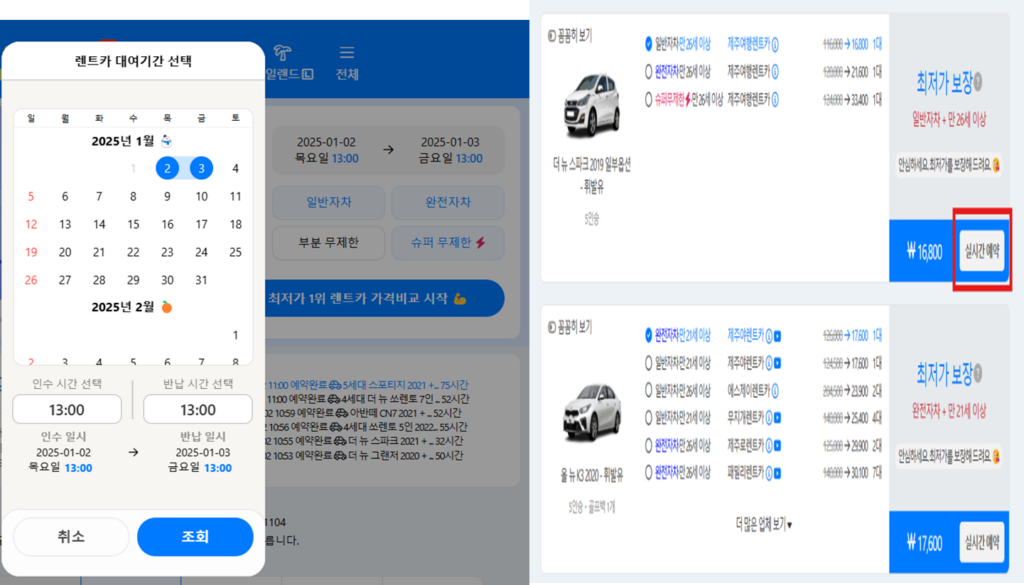The height and width of the screenshot is (585, 1024).
Task: Select 제주로렌트카 radio option priced 29,900
Action: 649,445
